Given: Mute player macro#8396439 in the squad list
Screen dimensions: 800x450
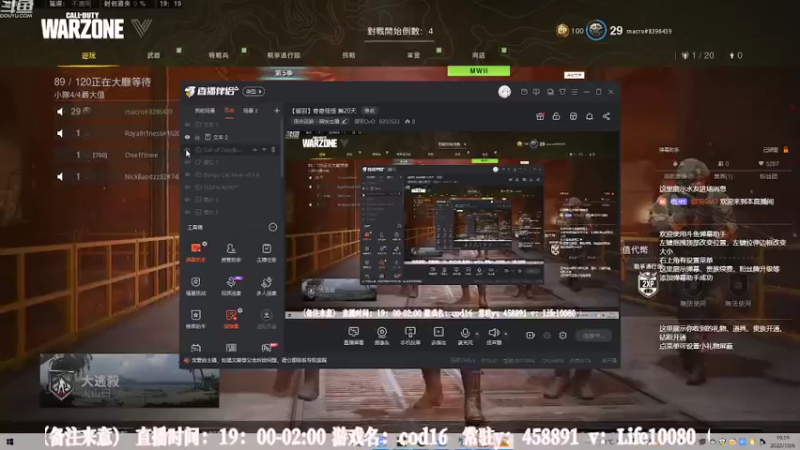Looking at the screenshot, I should point(60,111).
